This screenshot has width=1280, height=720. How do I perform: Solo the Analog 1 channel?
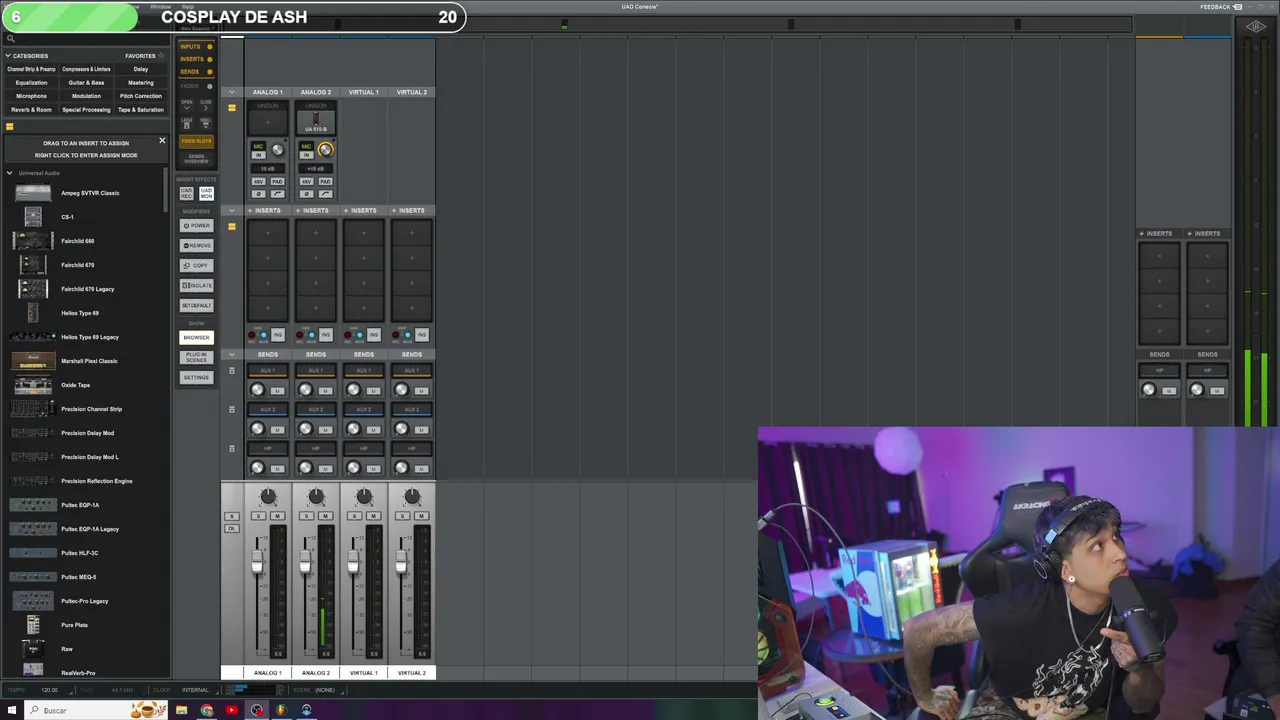(259, 516)
